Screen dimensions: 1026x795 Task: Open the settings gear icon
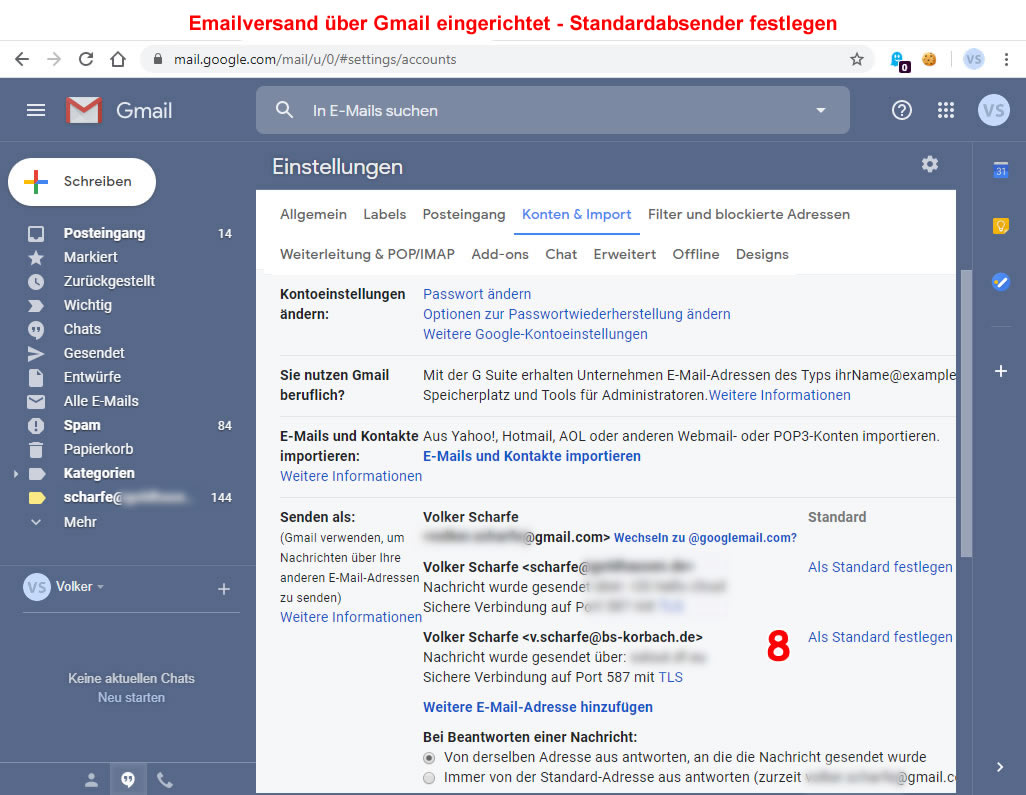coord(930,164)
